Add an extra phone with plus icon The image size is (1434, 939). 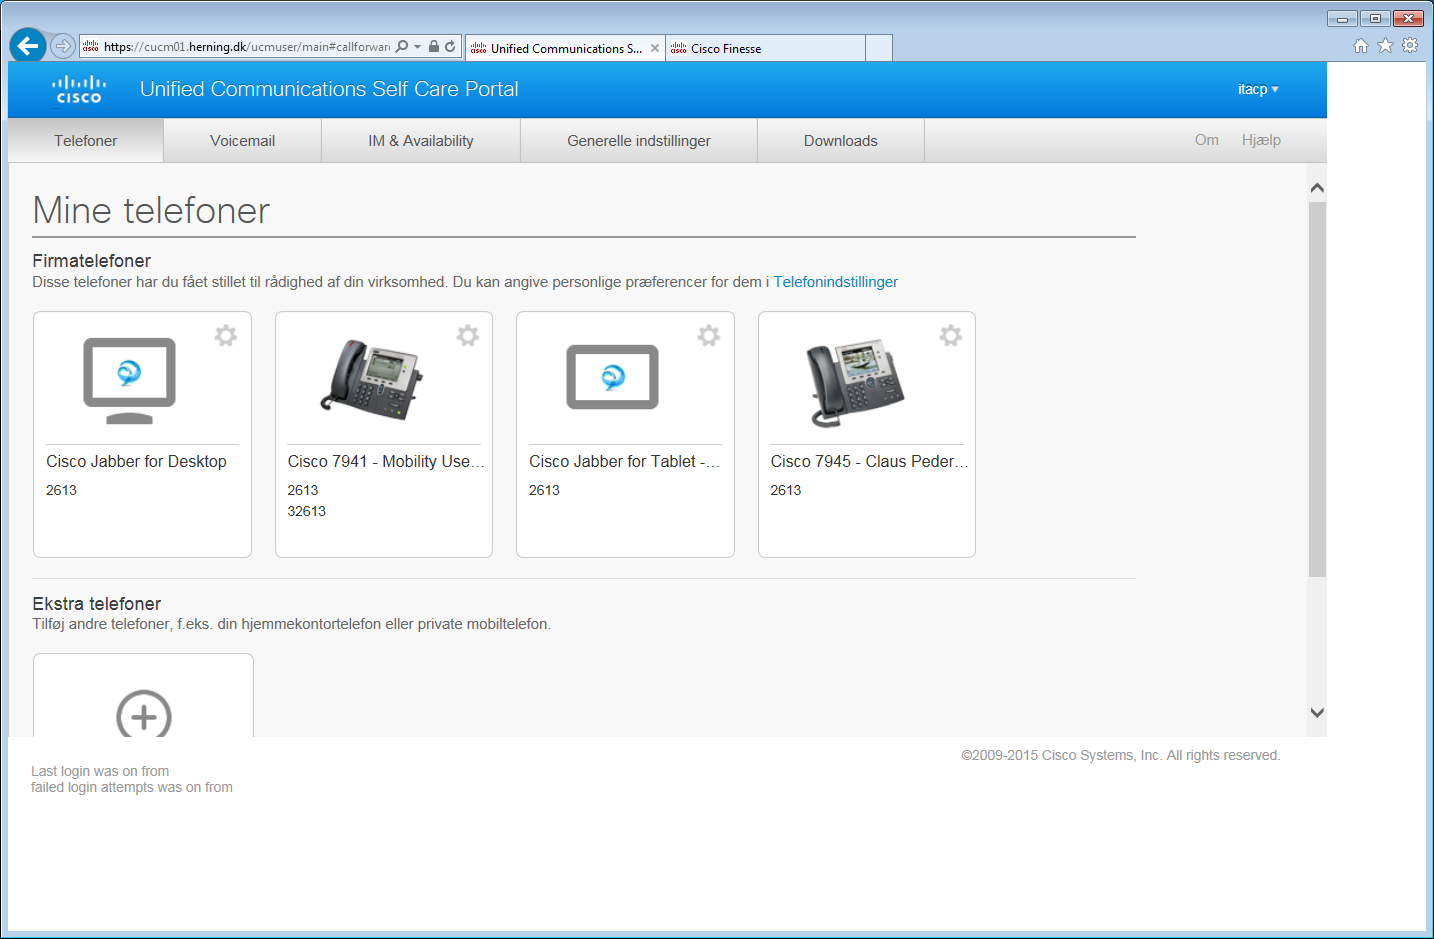point(144,714)
